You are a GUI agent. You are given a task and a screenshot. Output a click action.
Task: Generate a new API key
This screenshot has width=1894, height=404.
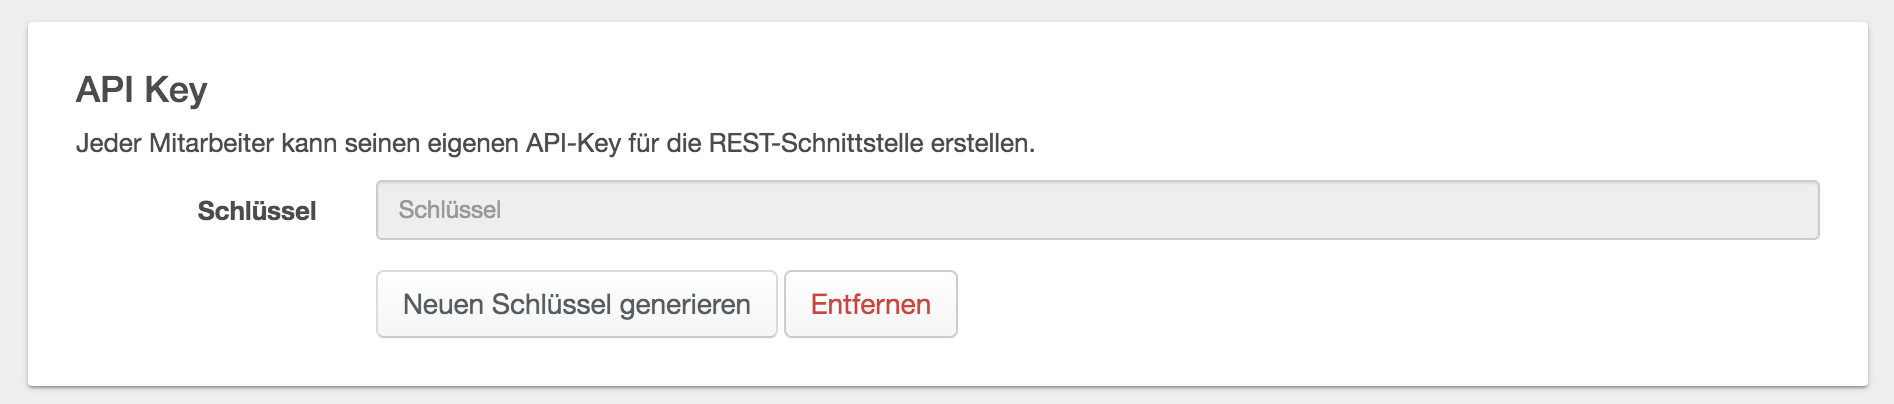(x=576, y=304)
